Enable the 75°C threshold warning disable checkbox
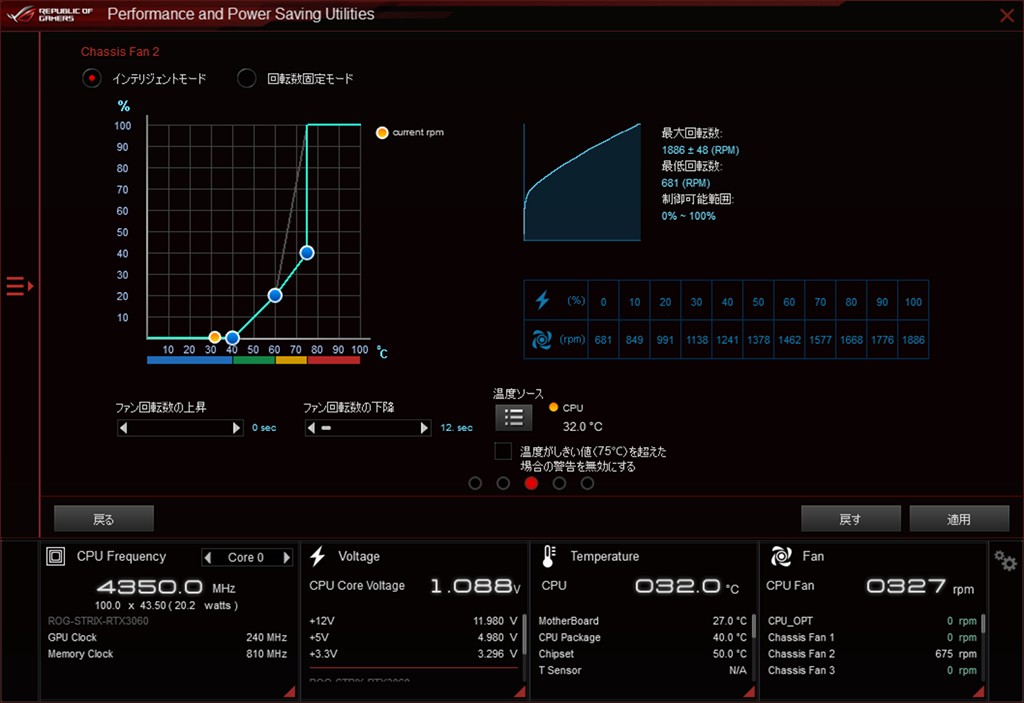The height and width of the screenshot is (703, 1024). (503, 452)
